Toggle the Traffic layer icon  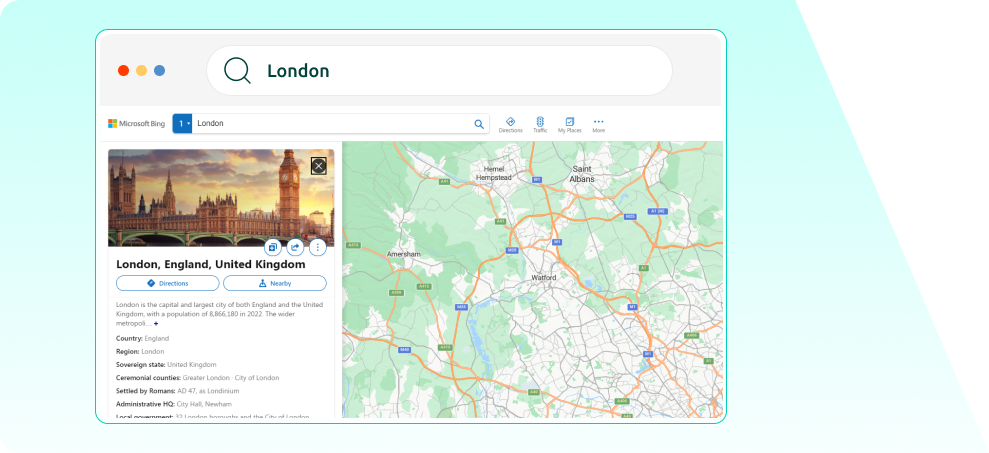click(x=540, y=125)
